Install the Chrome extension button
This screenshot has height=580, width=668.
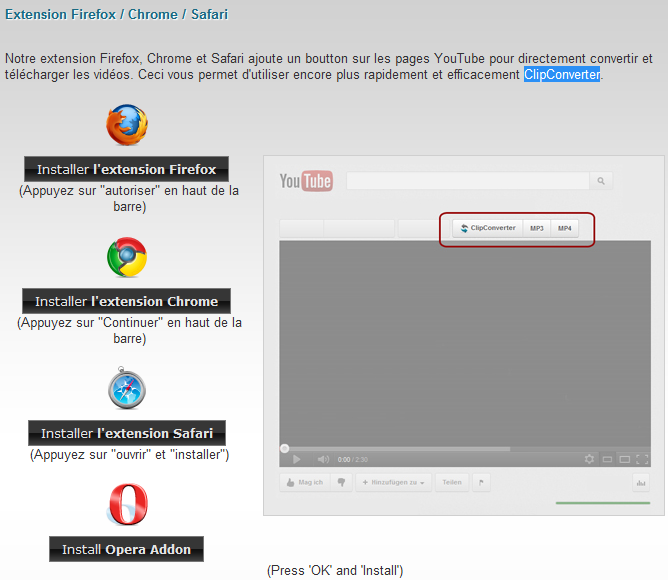127,301
